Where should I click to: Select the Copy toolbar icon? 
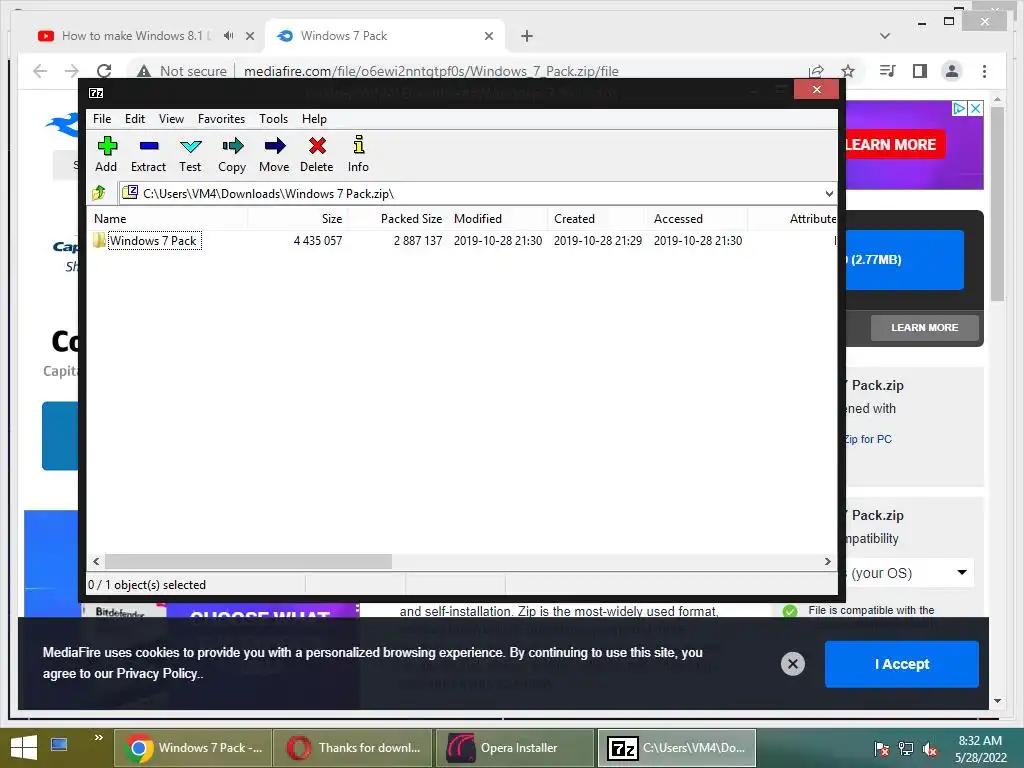(x=232, y=154)
